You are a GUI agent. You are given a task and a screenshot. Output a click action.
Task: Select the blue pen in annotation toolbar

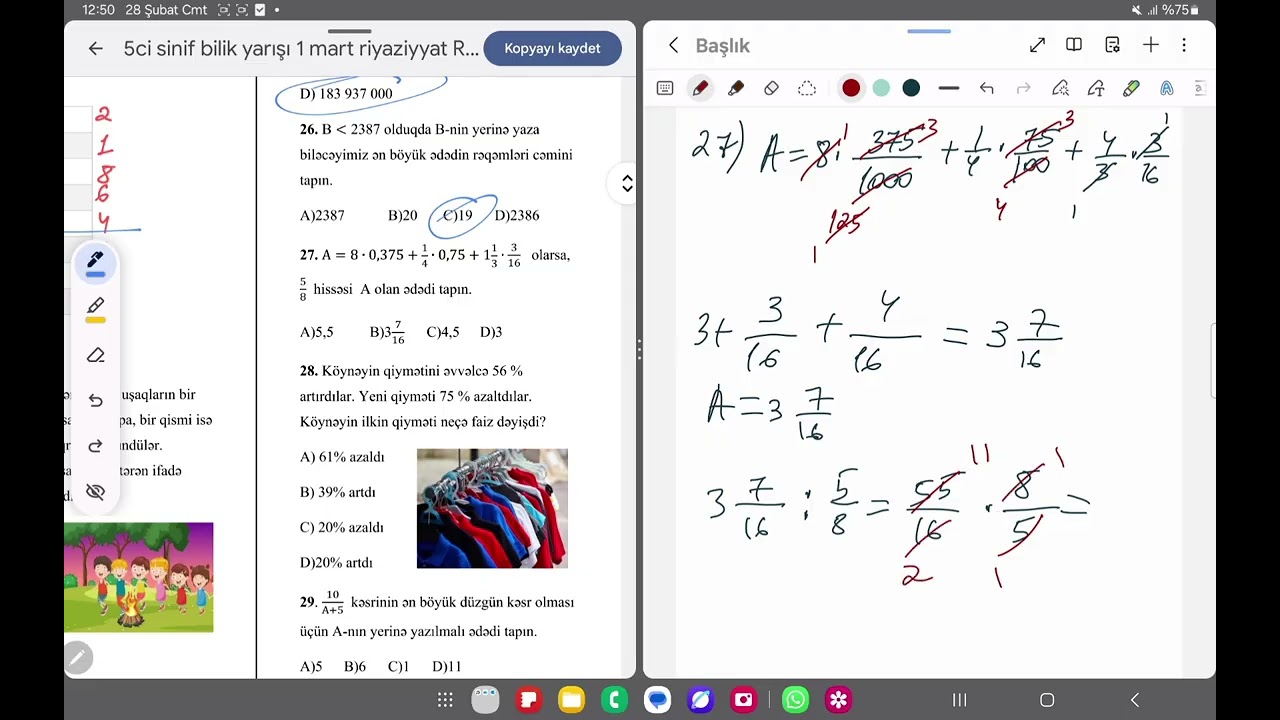coord(96,263)
